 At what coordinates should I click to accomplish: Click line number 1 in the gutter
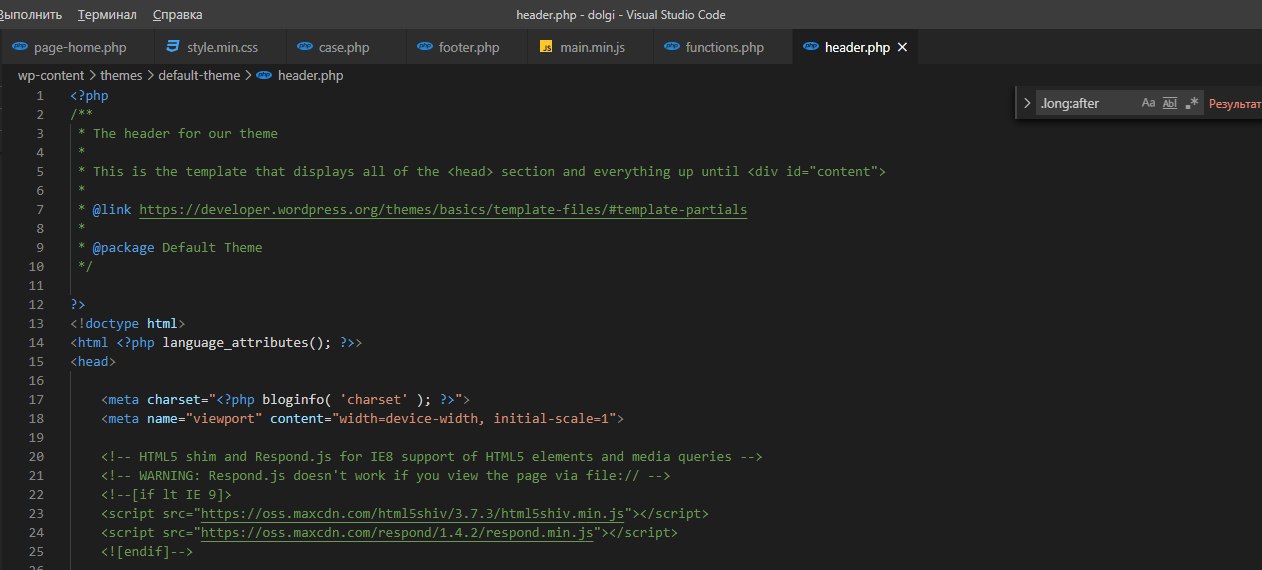tap(40, 96)
